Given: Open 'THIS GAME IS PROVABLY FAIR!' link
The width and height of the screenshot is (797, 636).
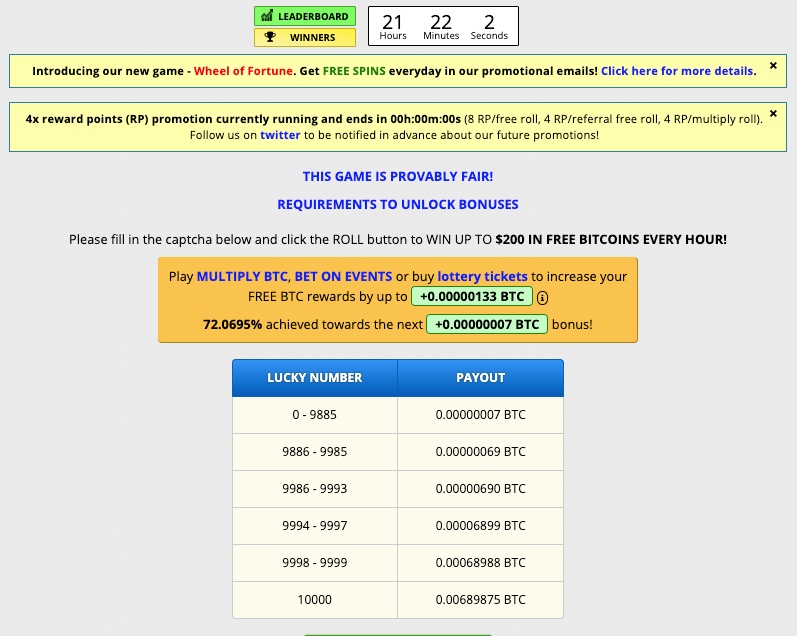Looking at the screenshot, I should coord(398,177).
